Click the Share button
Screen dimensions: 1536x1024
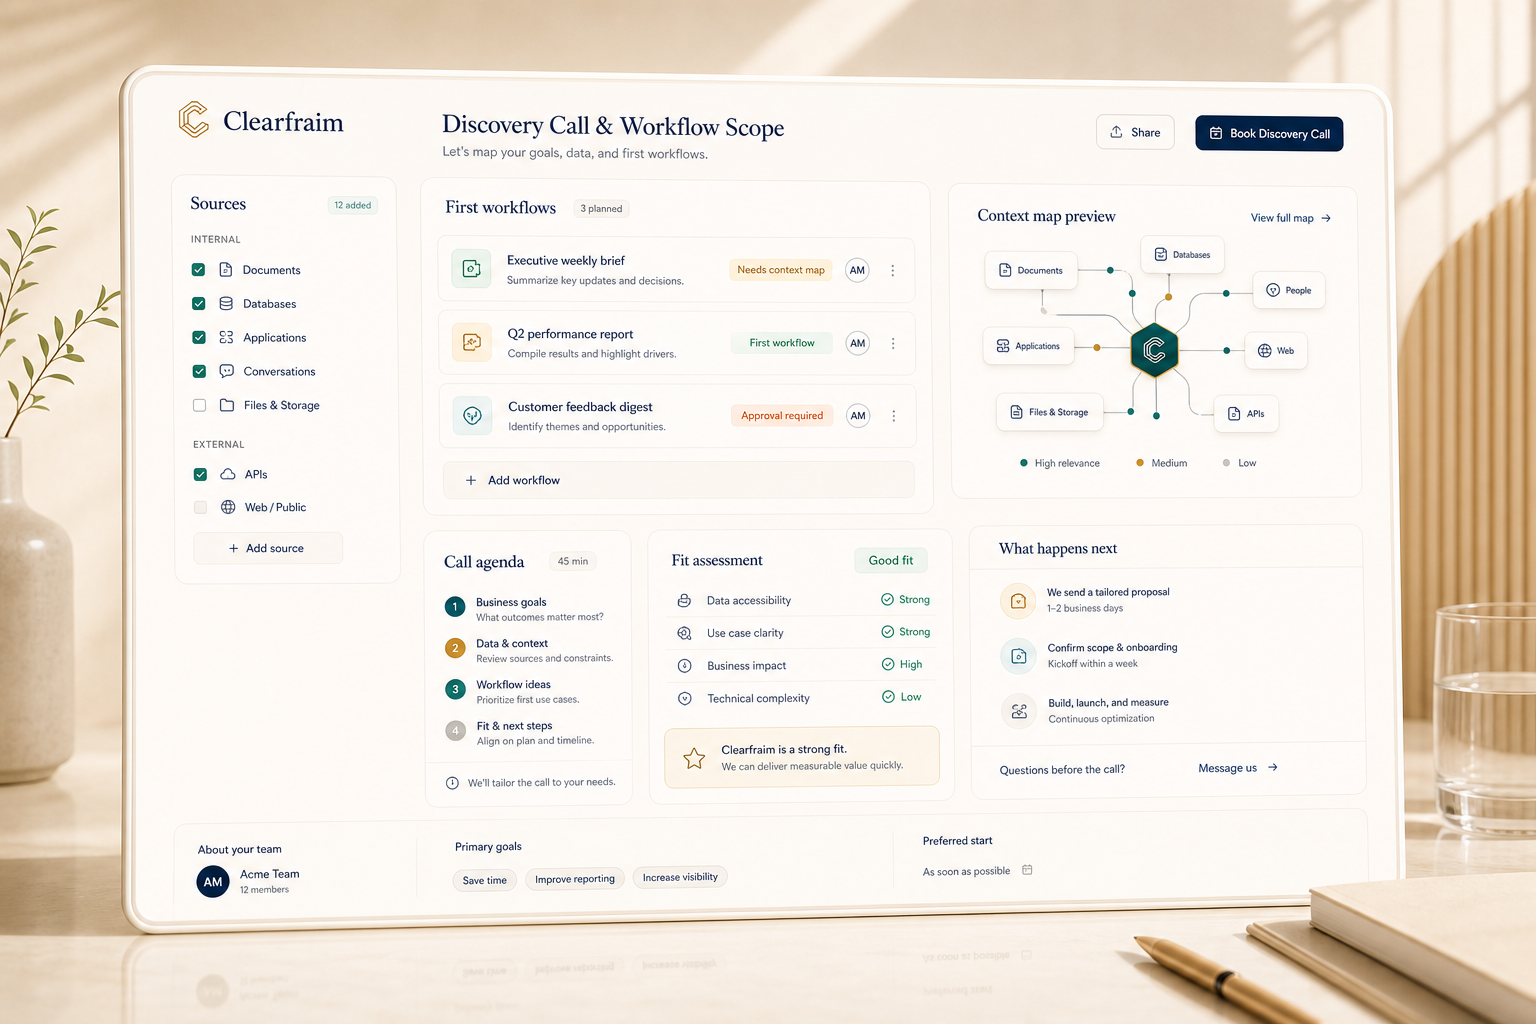coord(1135,132)
